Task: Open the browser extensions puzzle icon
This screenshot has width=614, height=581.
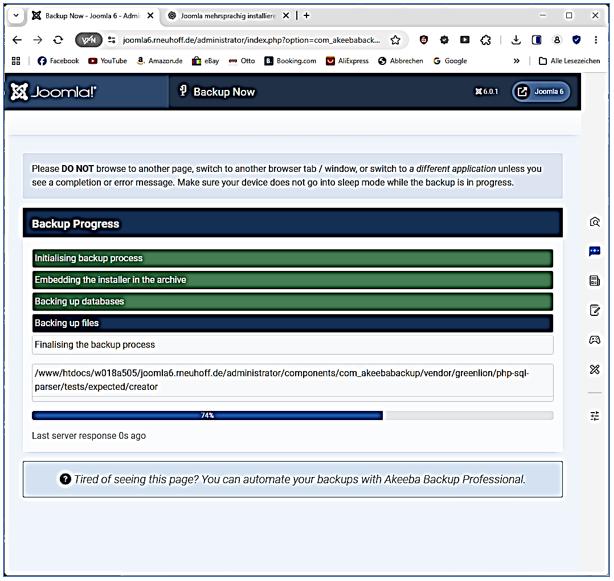Action: click(485, 40)
